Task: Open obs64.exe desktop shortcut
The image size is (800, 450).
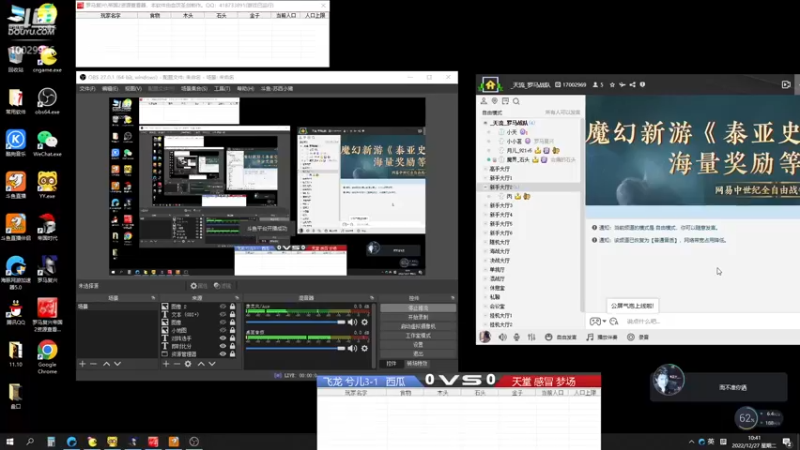Action: [47, 101]
